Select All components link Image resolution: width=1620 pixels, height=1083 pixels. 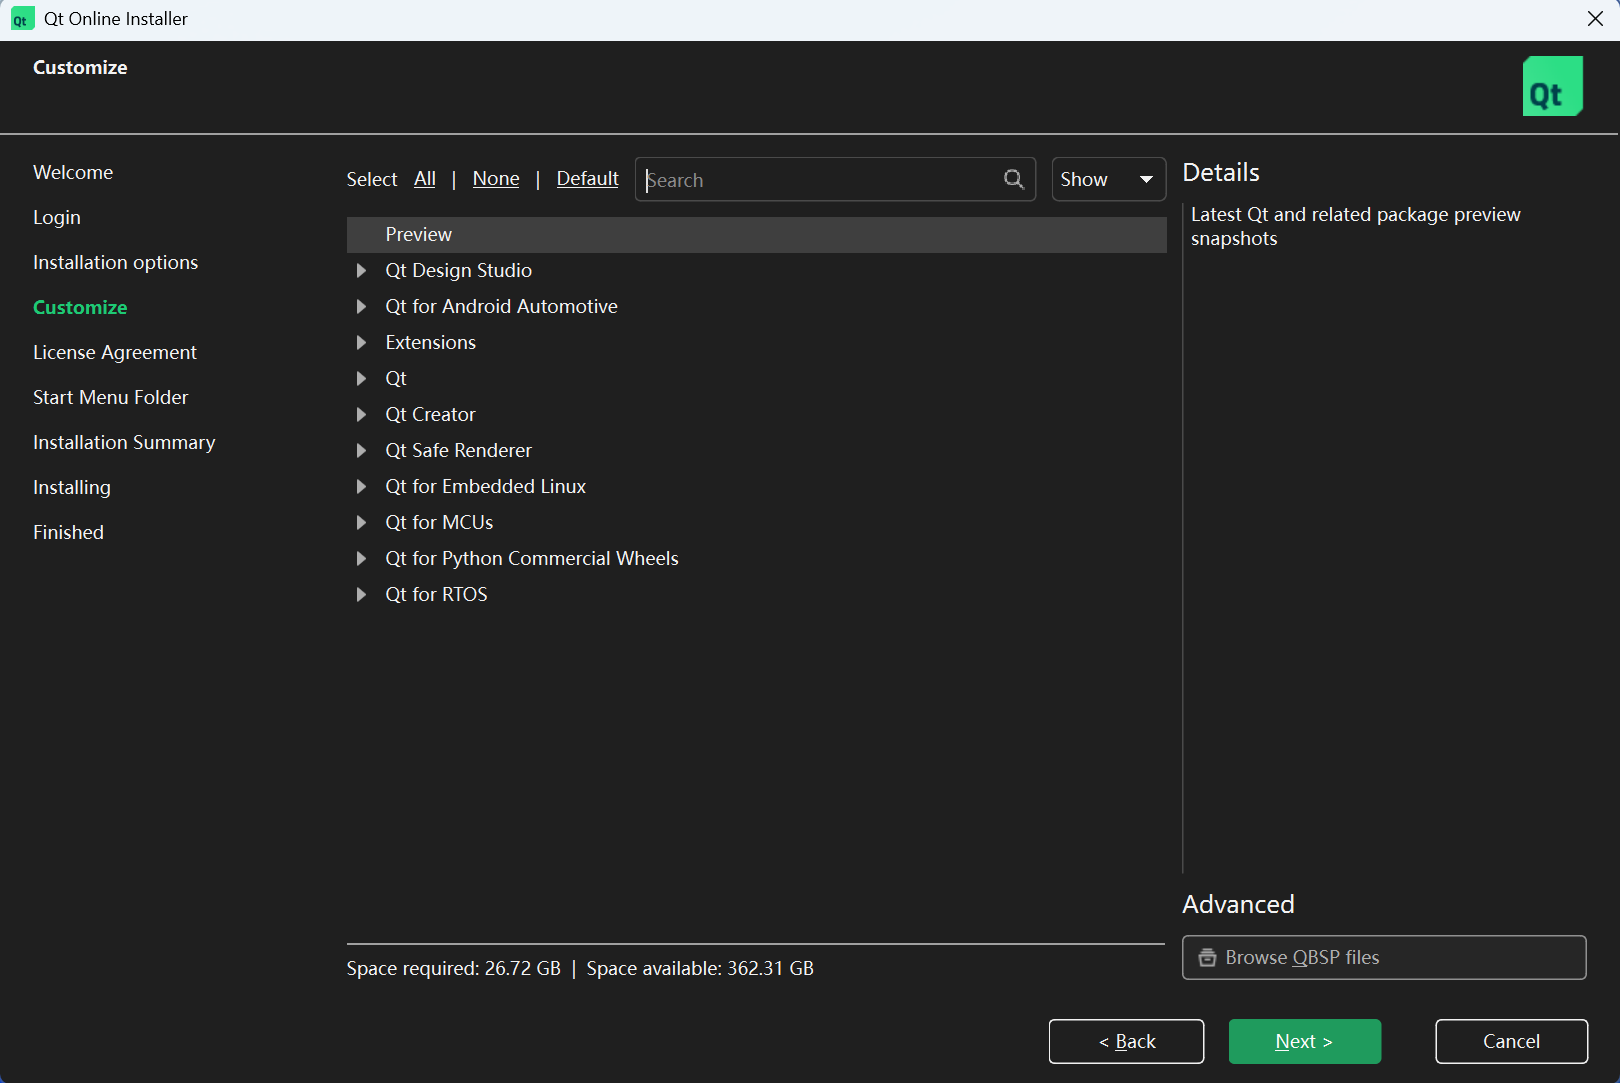point(425,179)
